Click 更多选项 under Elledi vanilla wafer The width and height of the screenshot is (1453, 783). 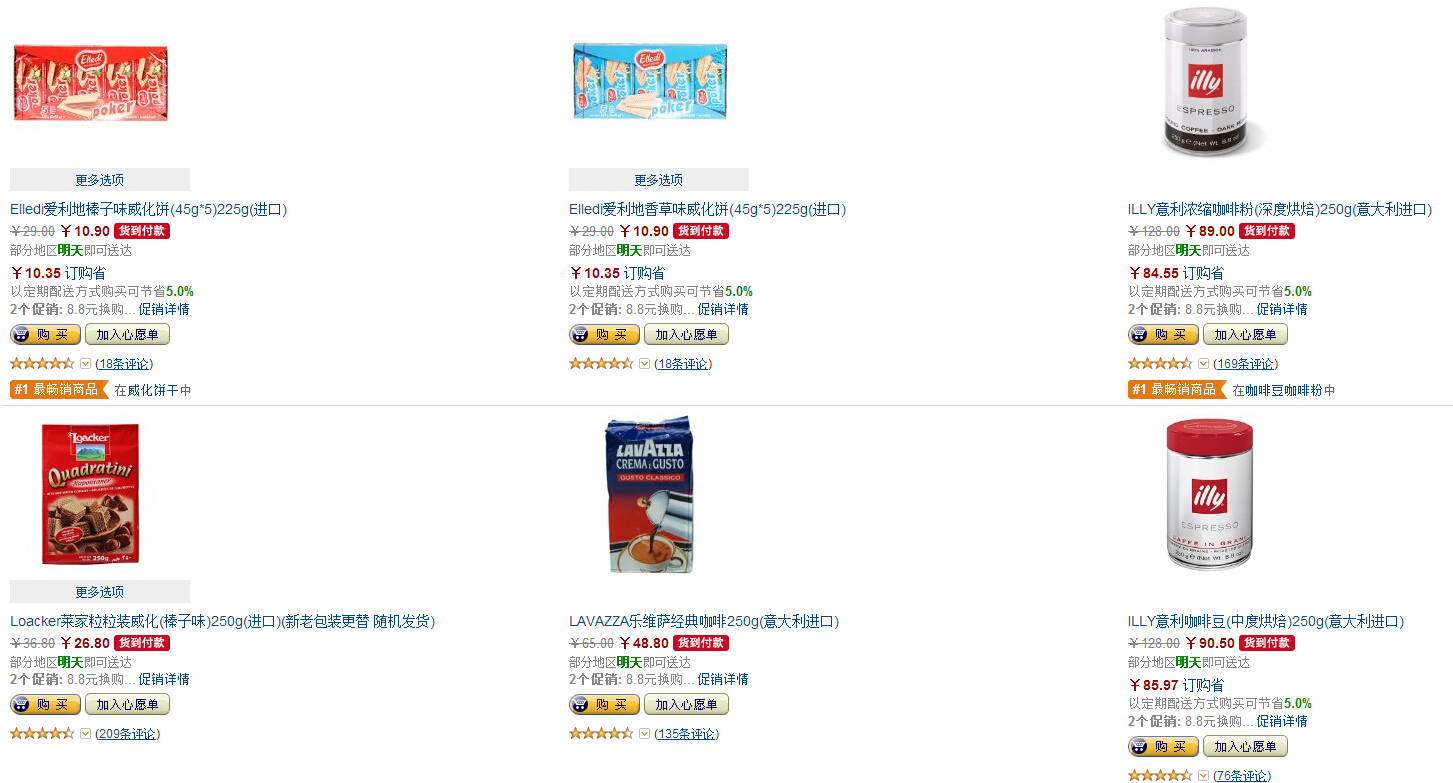(x=659, y=180)
